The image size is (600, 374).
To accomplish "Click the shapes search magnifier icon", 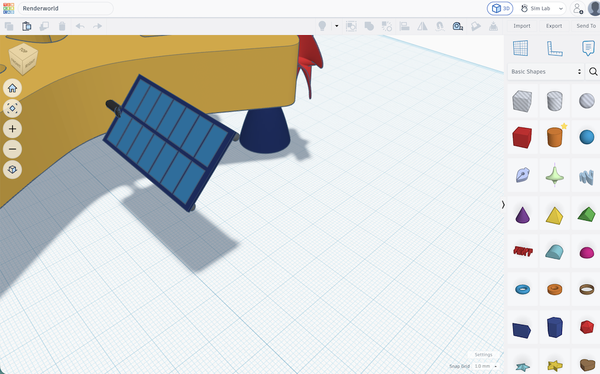I will click(x=593, y=72).
